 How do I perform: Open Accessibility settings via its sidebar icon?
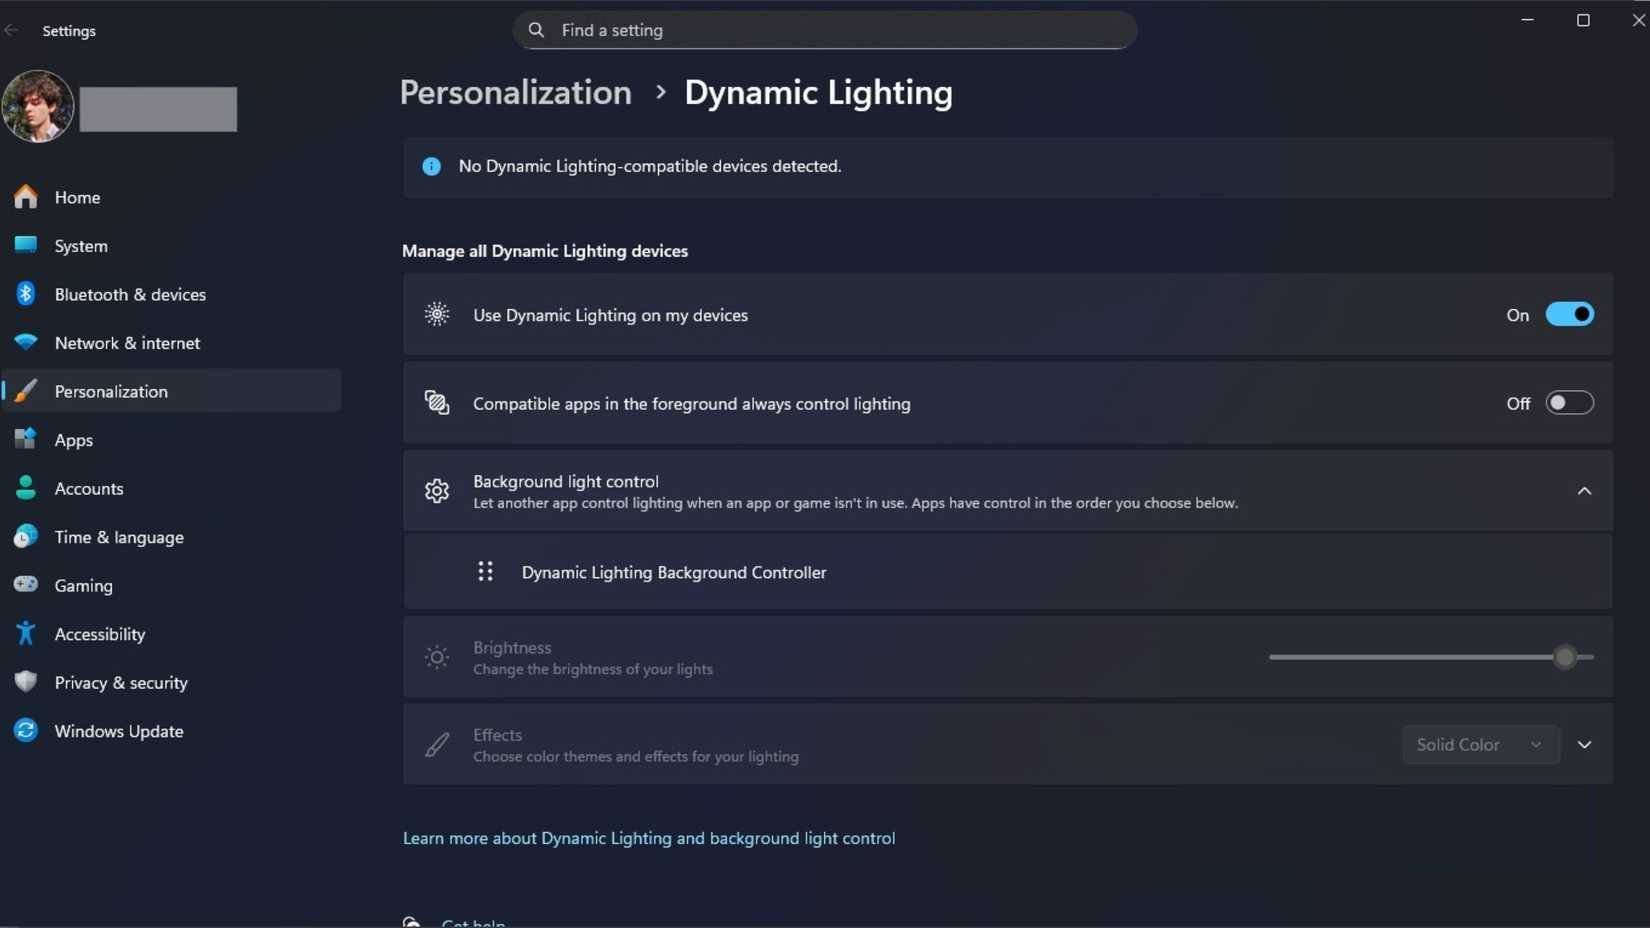pos(25,633)
